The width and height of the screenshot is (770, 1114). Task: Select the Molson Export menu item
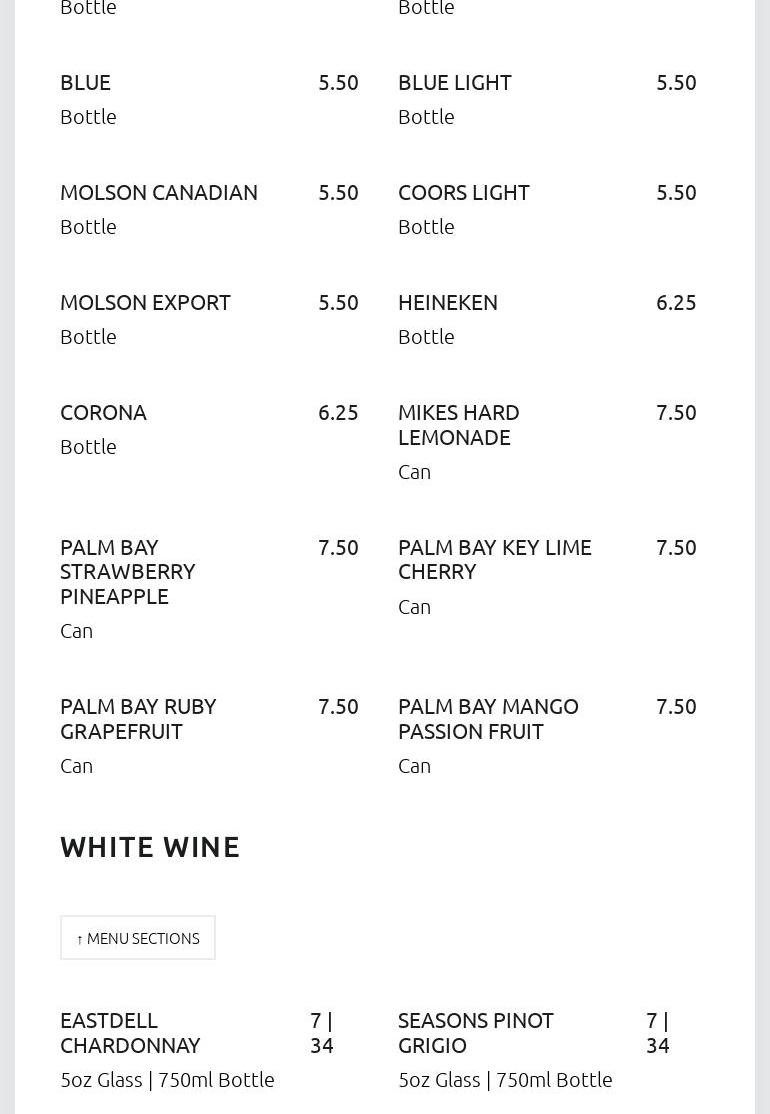coord(146,303)
